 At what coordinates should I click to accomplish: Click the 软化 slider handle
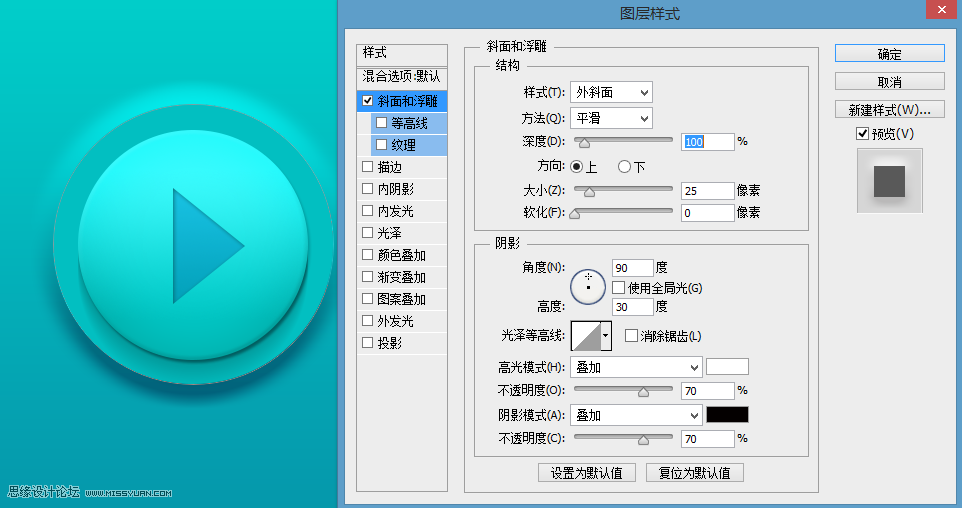[x=575, y=214]
